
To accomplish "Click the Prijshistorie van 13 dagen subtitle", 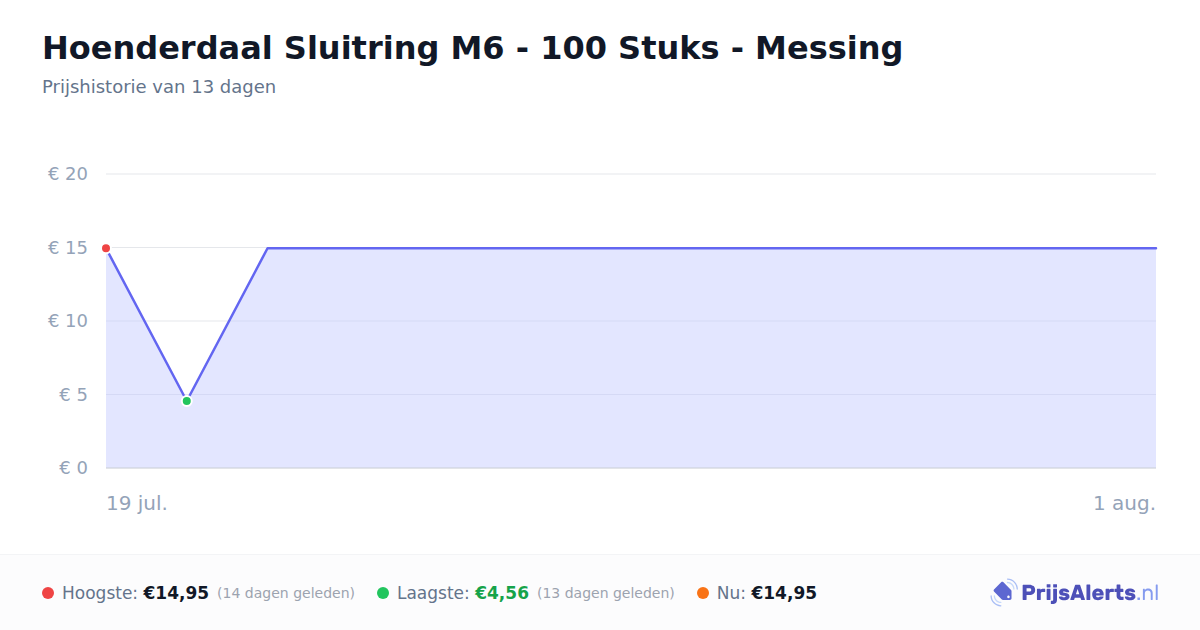I will tap(159, 87).
